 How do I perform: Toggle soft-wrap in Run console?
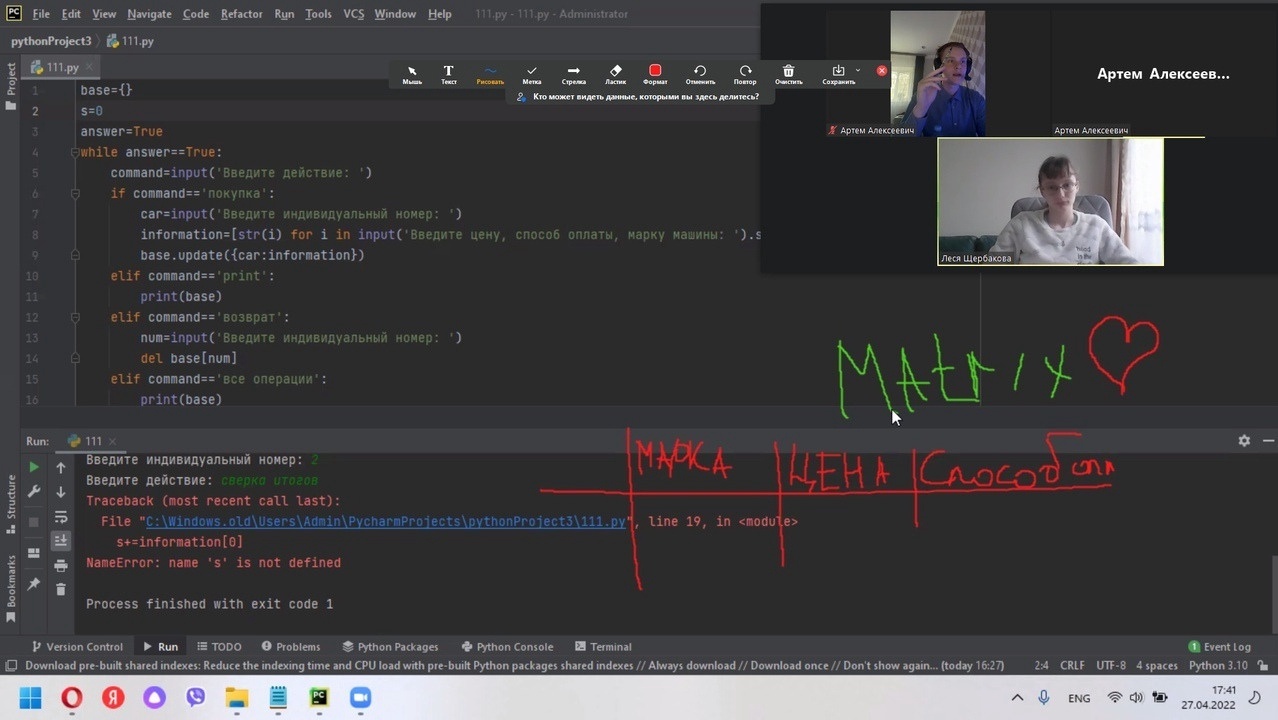click(61, 517)
